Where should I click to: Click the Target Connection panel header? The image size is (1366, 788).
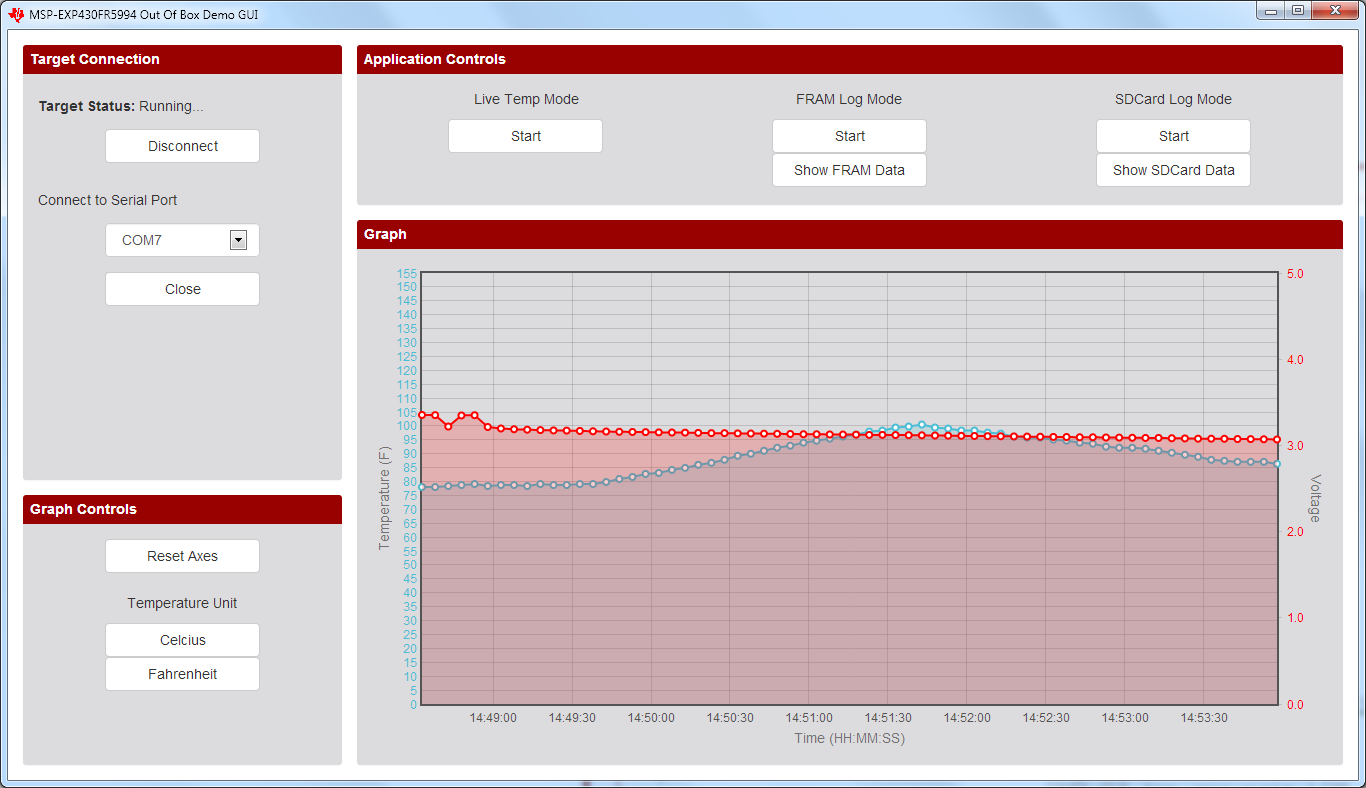pyautogui.click(x=182, y=59)
